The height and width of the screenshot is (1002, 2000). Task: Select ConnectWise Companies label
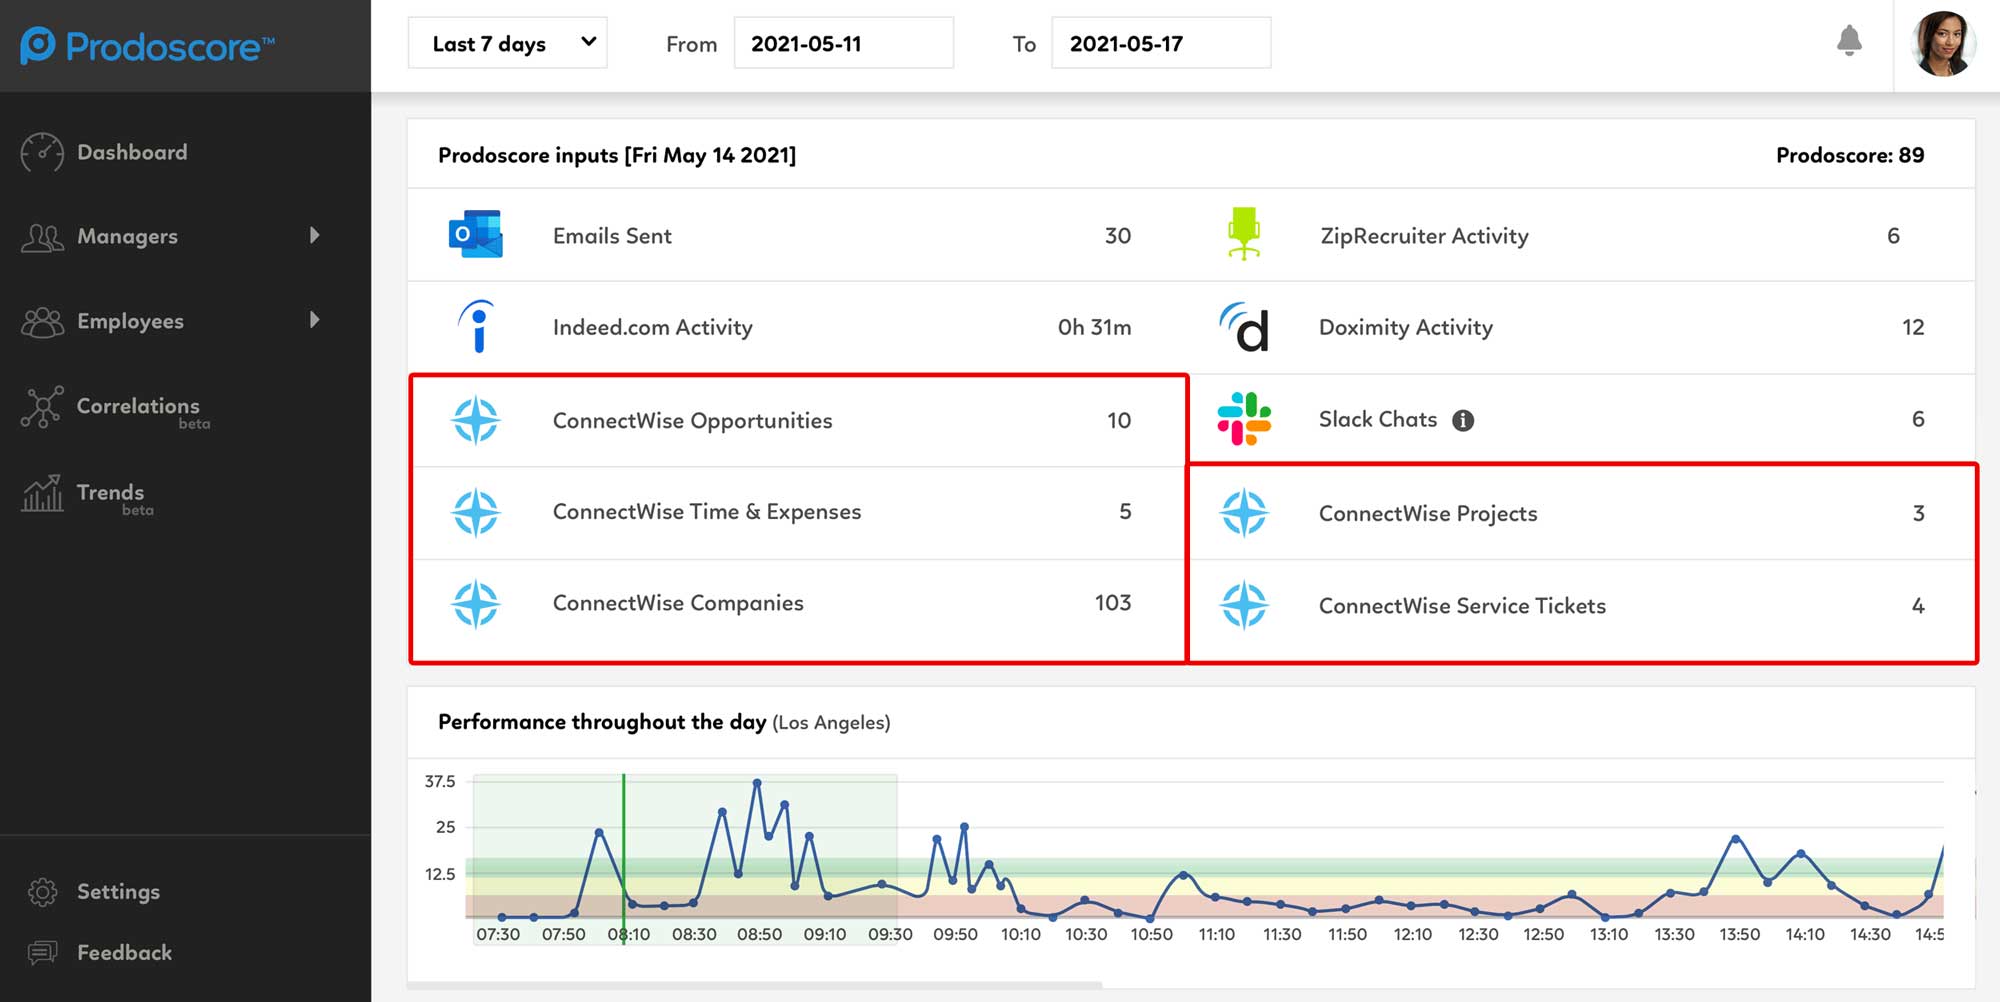tap(678, 603)
